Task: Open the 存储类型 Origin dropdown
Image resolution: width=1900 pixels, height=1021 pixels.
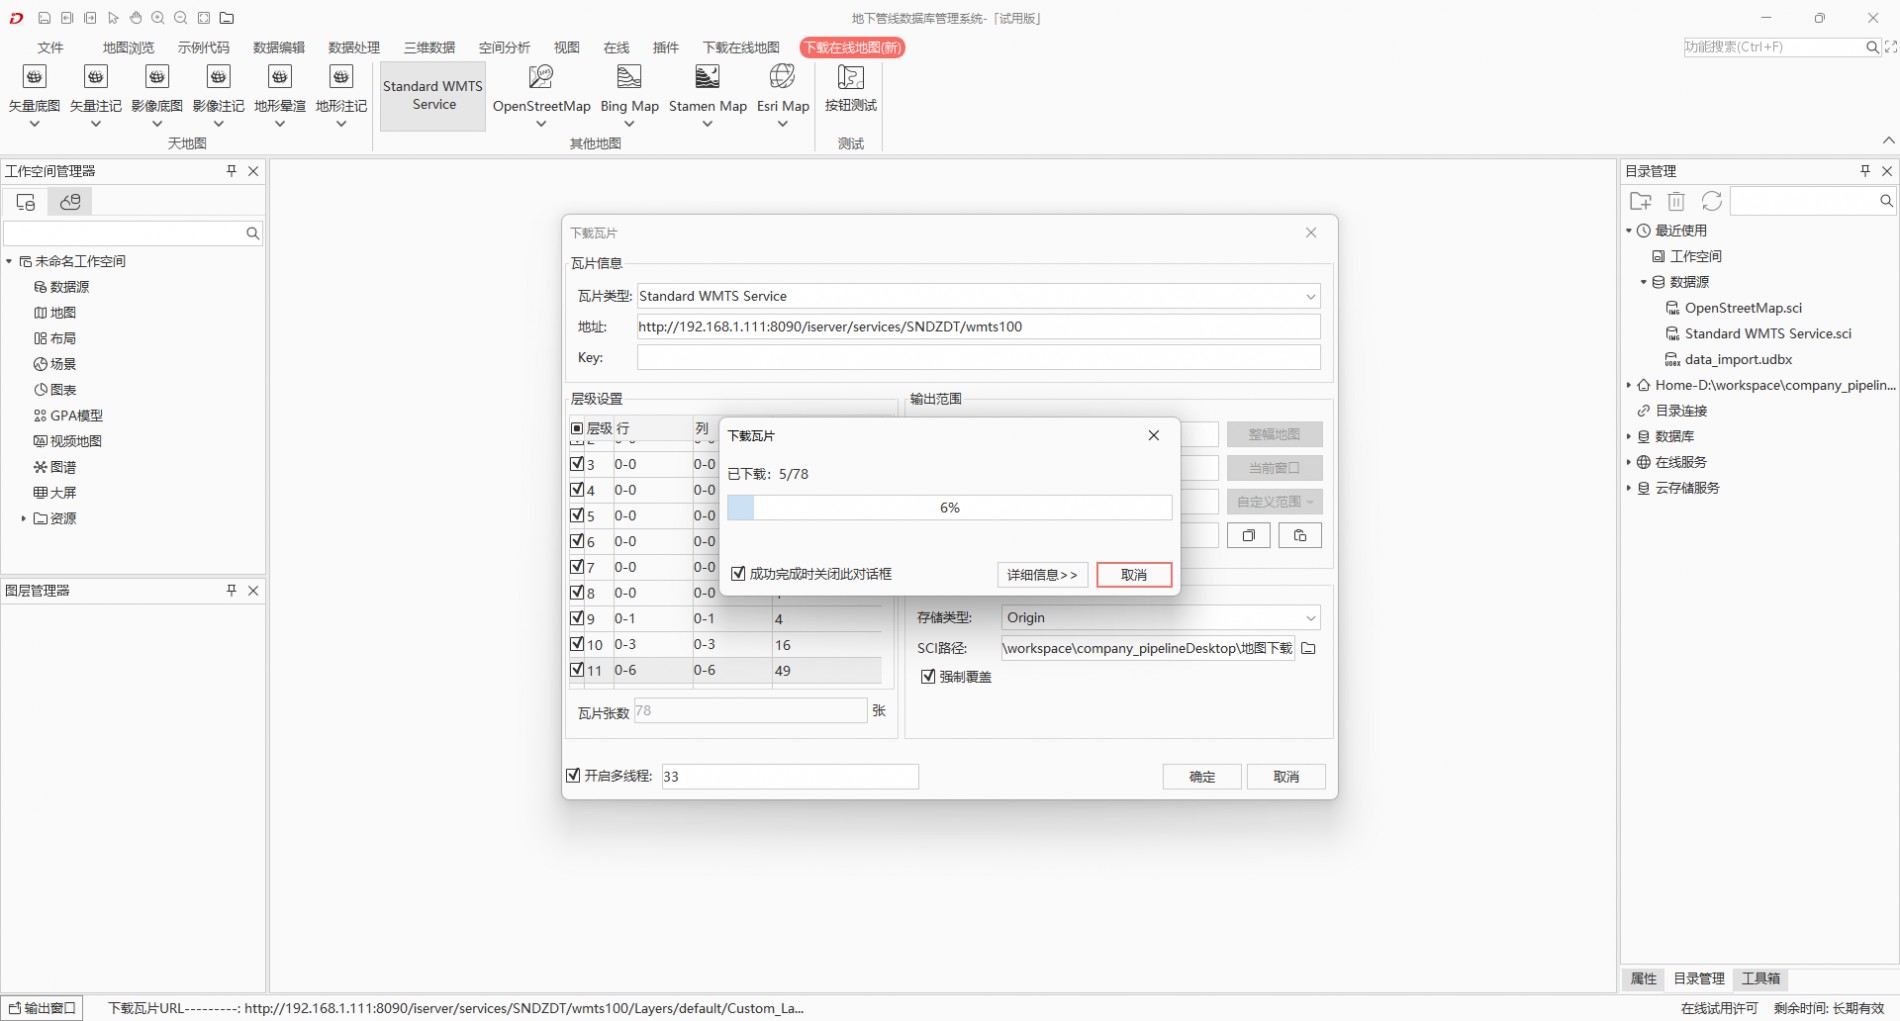Action: (x=1310, y=618)
